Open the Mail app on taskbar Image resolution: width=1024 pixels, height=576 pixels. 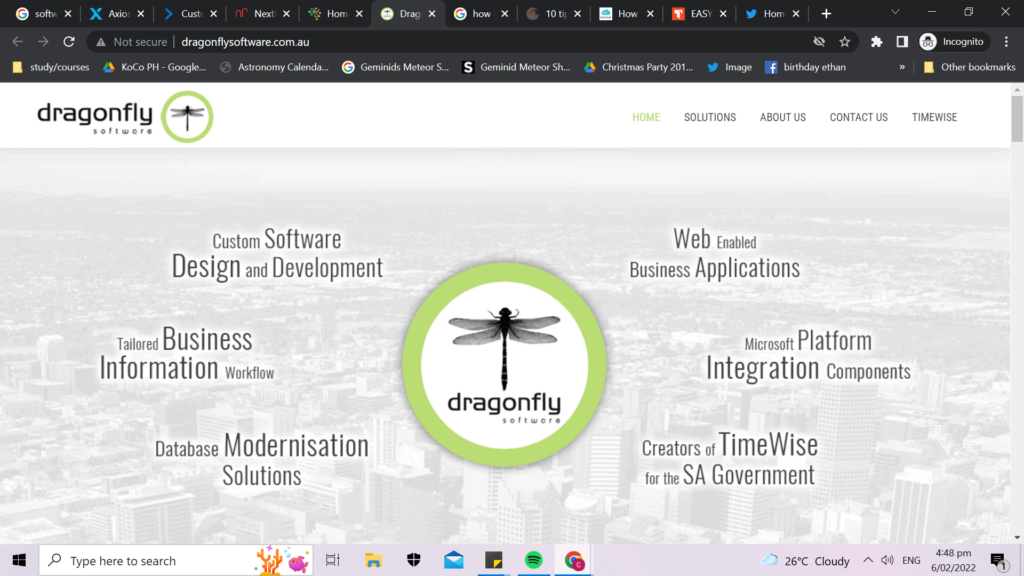pos(453,560)
